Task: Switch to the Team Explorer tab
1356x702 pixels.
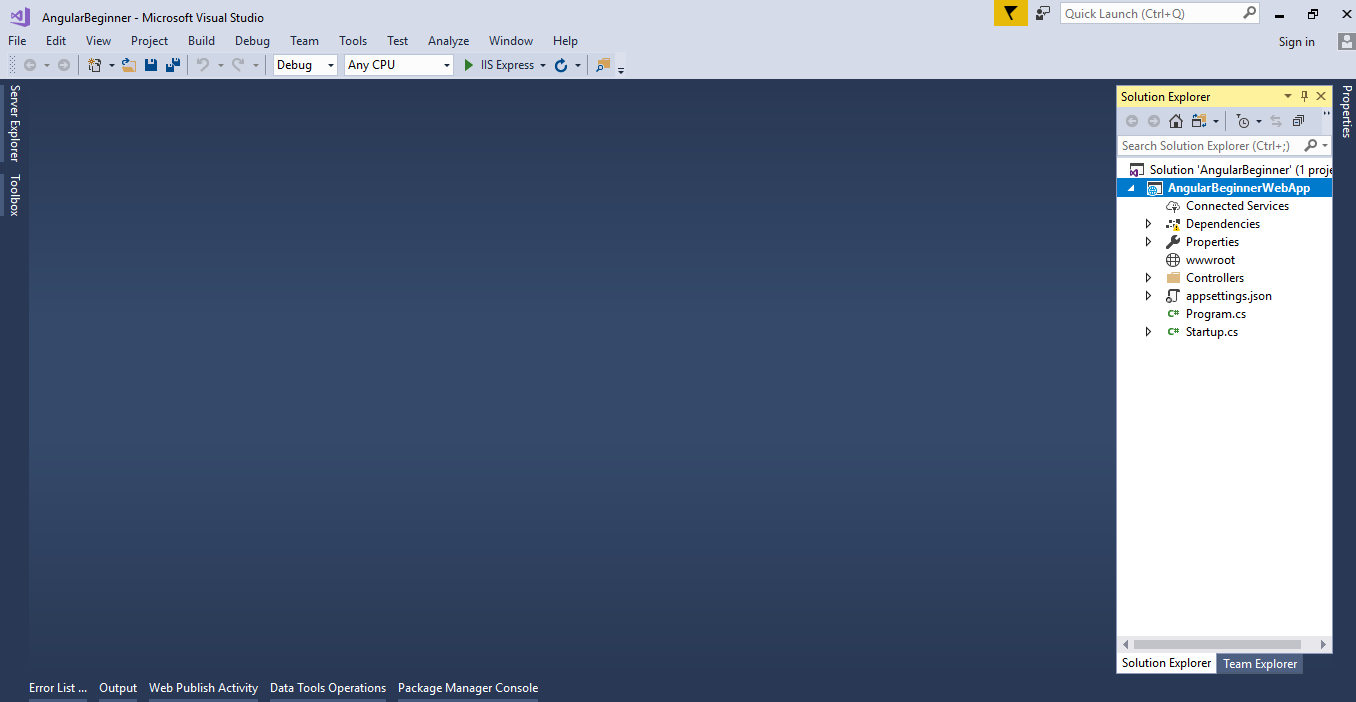Action: [1260, 664]
